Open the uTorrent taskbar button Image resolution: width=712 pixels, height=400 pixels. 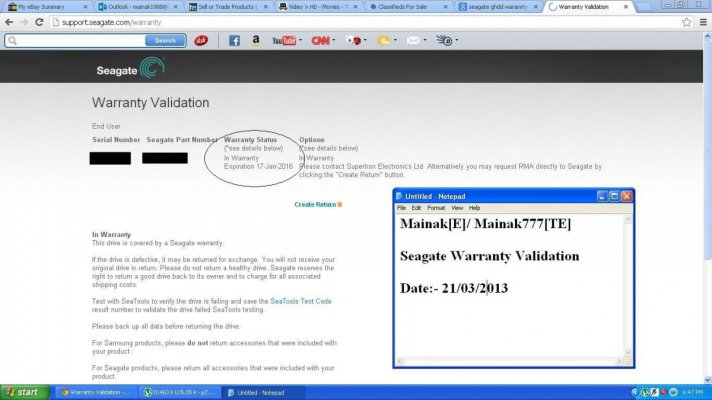(x=179, y=392)
